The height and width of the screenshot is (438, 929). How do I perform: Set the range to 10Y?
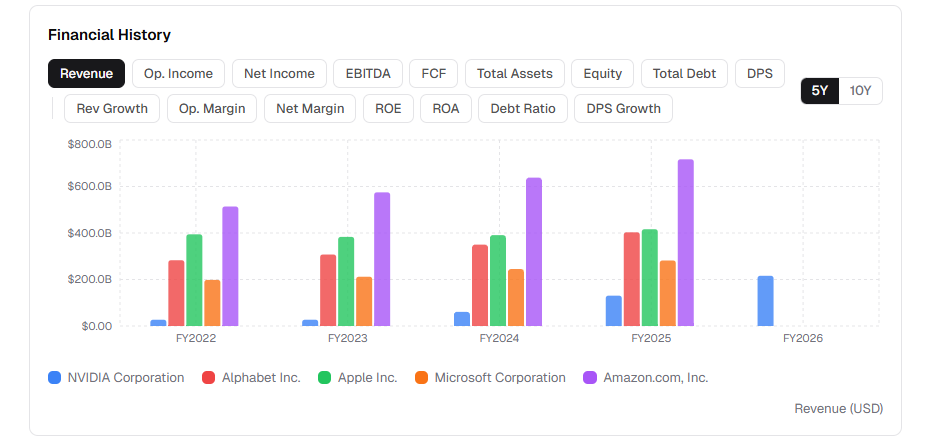[x=860, y=91]
